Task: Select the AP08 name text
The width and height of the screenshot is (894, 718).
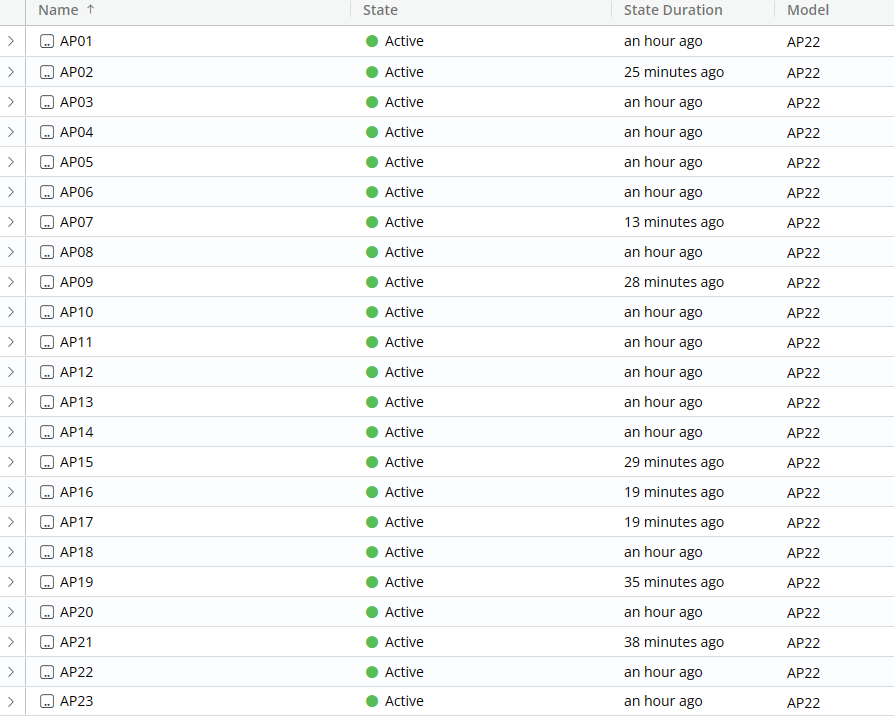Action: pyautogui.click(x=76, y=252)
